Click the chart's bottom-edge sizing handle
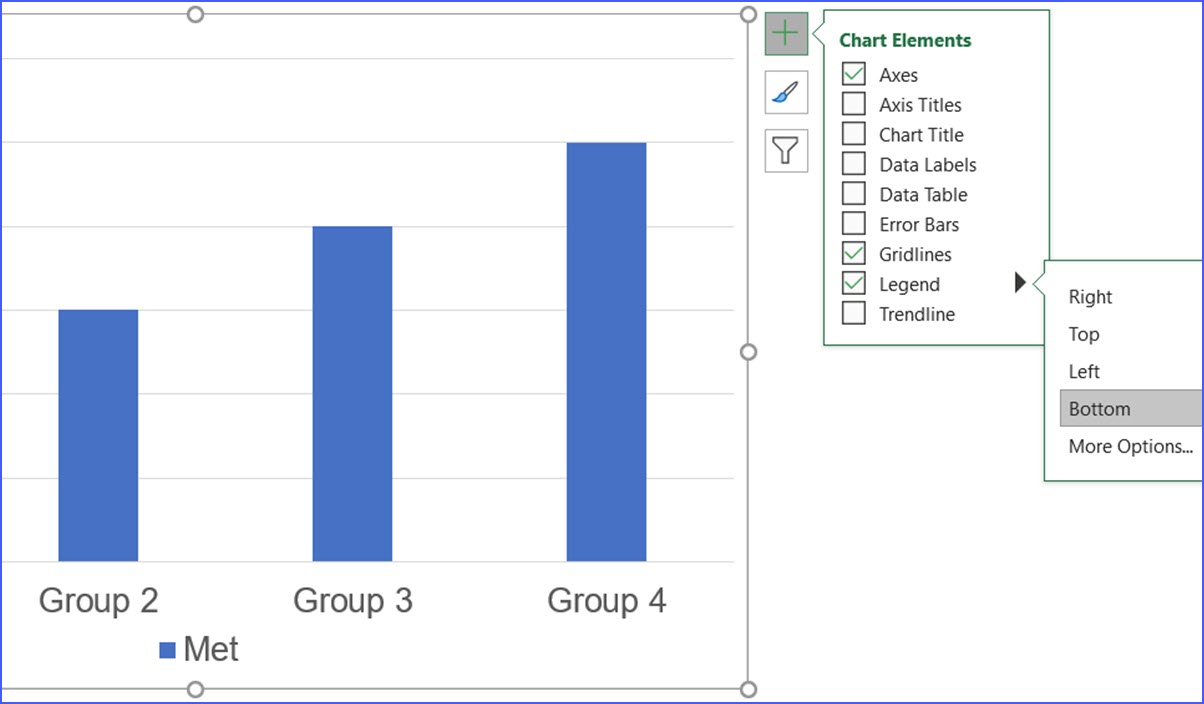This screenshot has height=704, width=1204. click(x=195, y=689)
